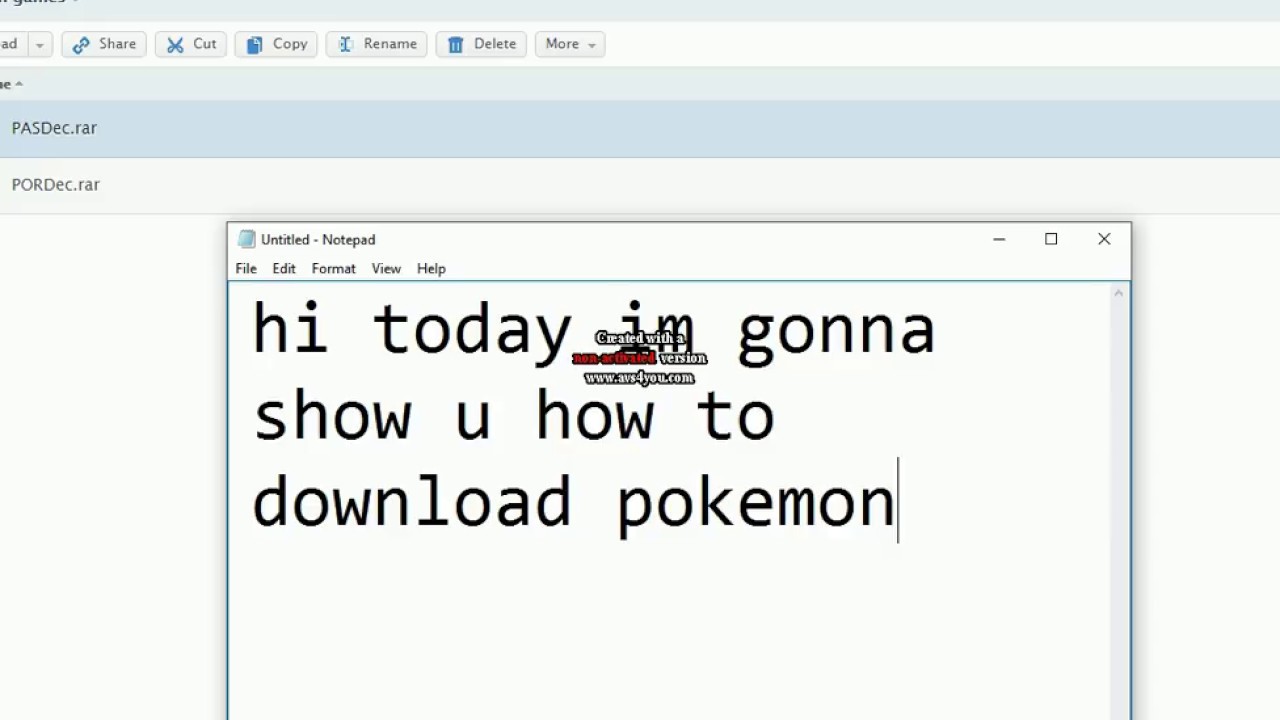Click the scissors Cut icon

[x=175, y=44]
